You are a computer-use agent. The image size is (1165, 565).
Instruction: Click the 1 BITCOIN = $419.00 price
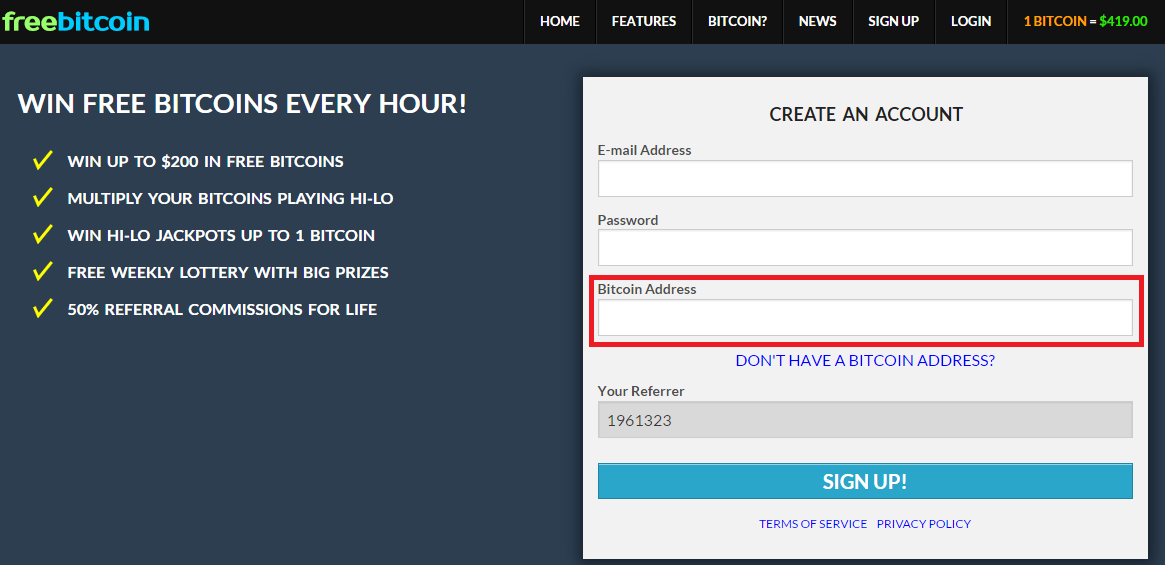click(x=1086, y=22)
